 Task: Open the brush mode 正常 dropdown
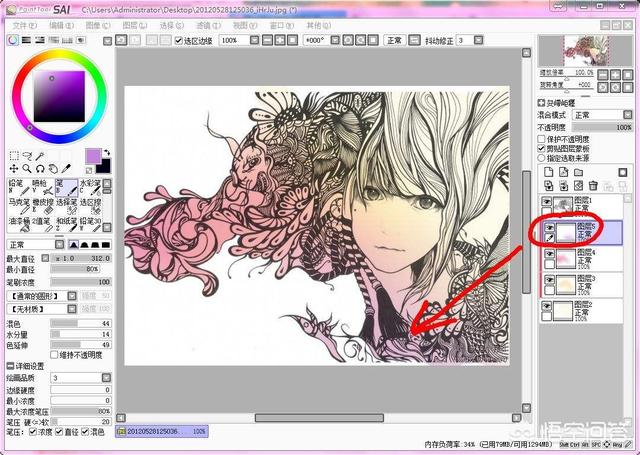[x=60, y=244]
